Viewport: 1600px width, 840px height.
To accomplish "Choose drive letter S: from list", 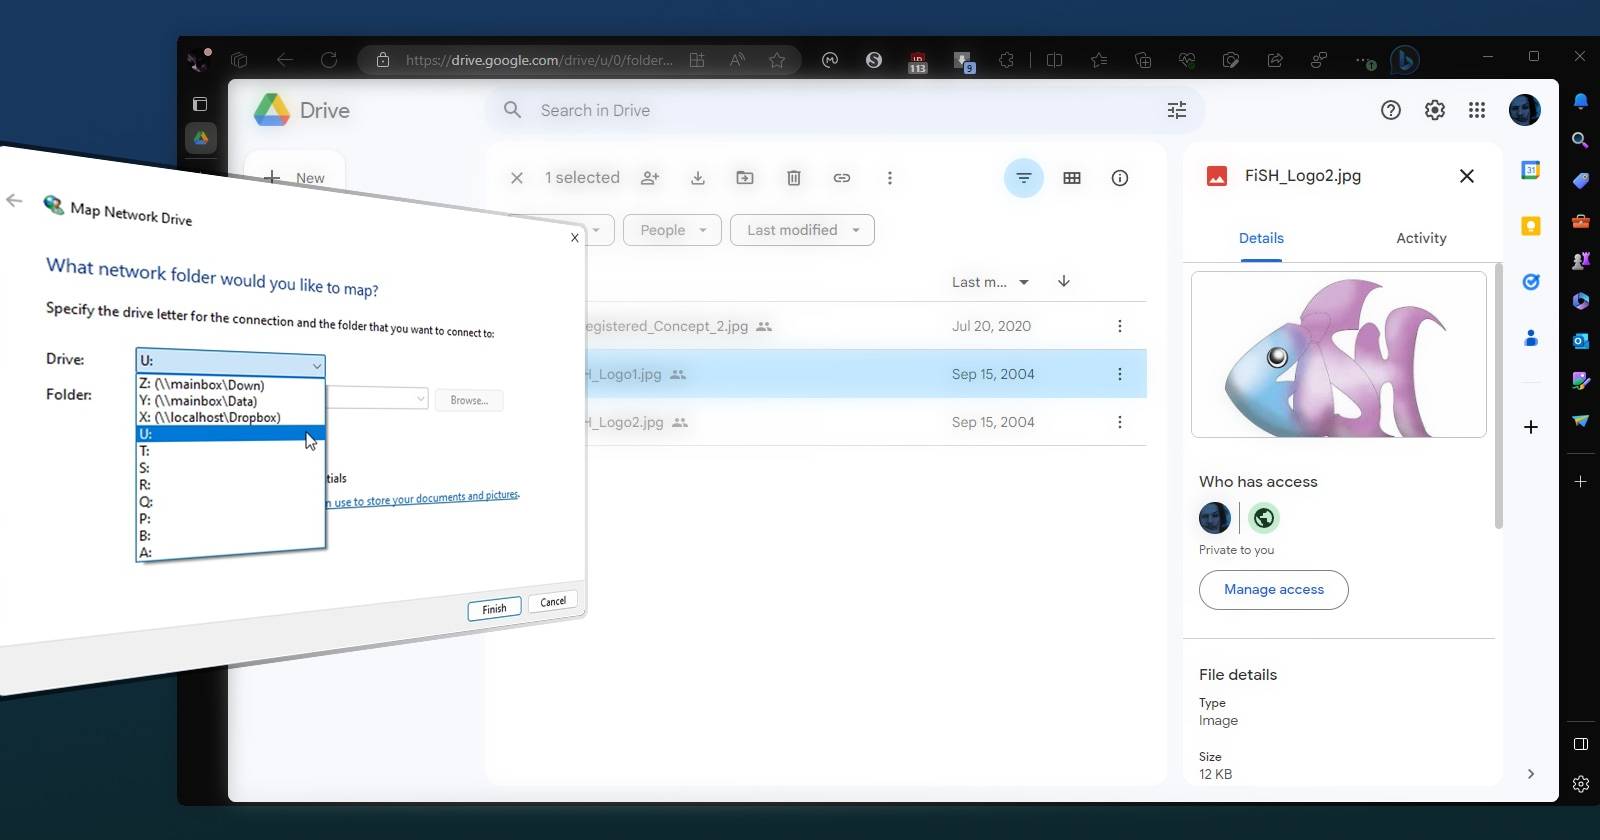I will tap(230, 468).
